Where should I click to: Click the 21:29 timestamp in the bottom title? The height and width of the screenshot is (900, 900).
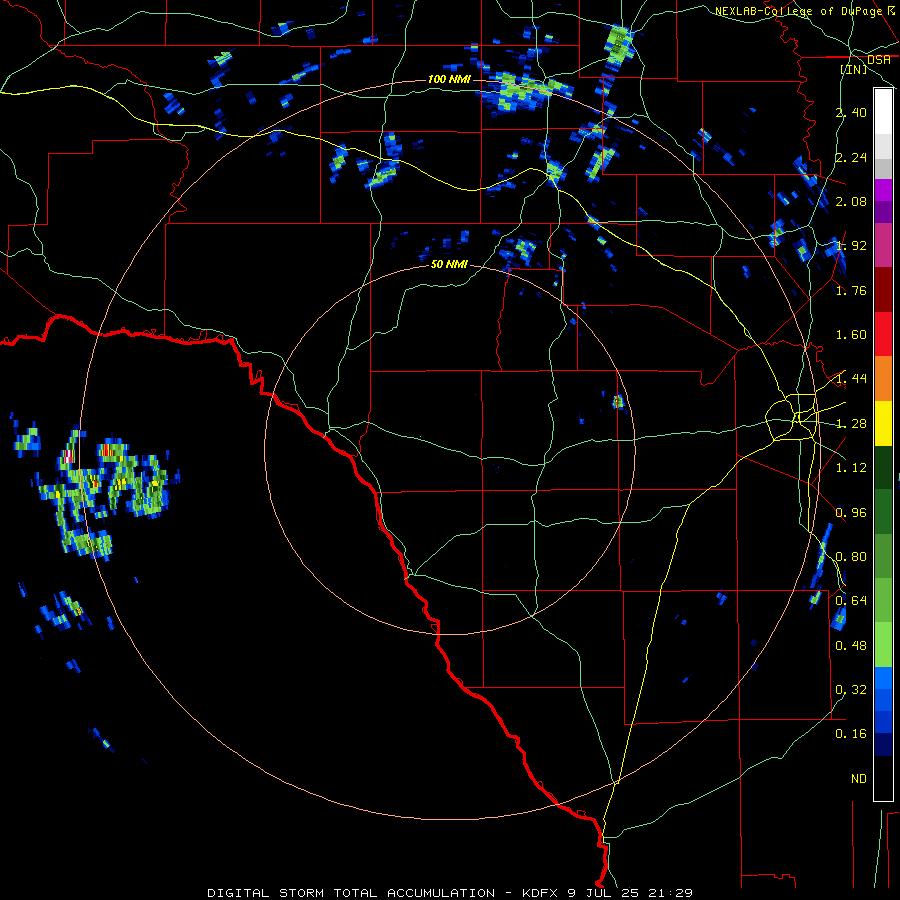coord(672,893)
